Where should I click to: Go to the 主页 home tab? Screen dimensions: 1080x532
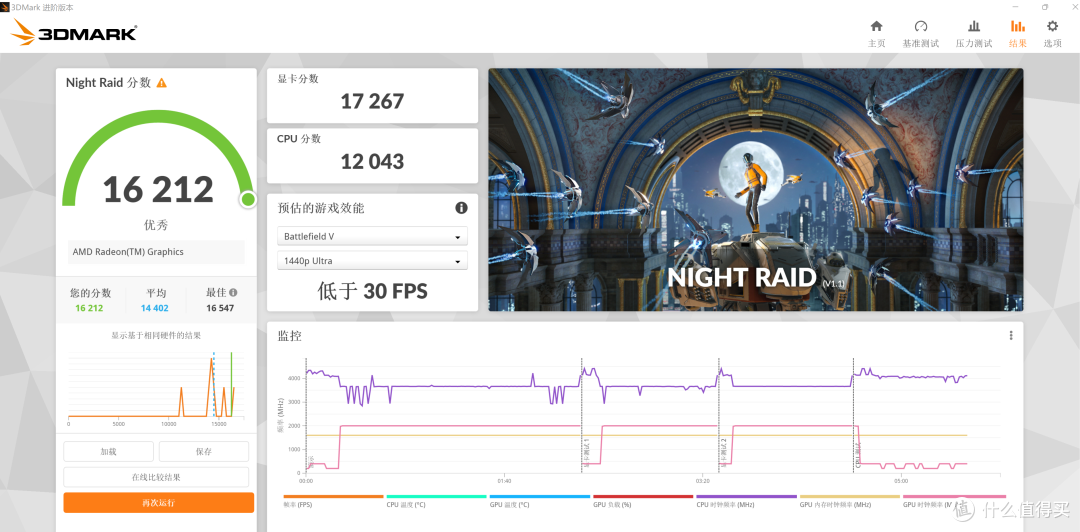(x=876, y=34)
